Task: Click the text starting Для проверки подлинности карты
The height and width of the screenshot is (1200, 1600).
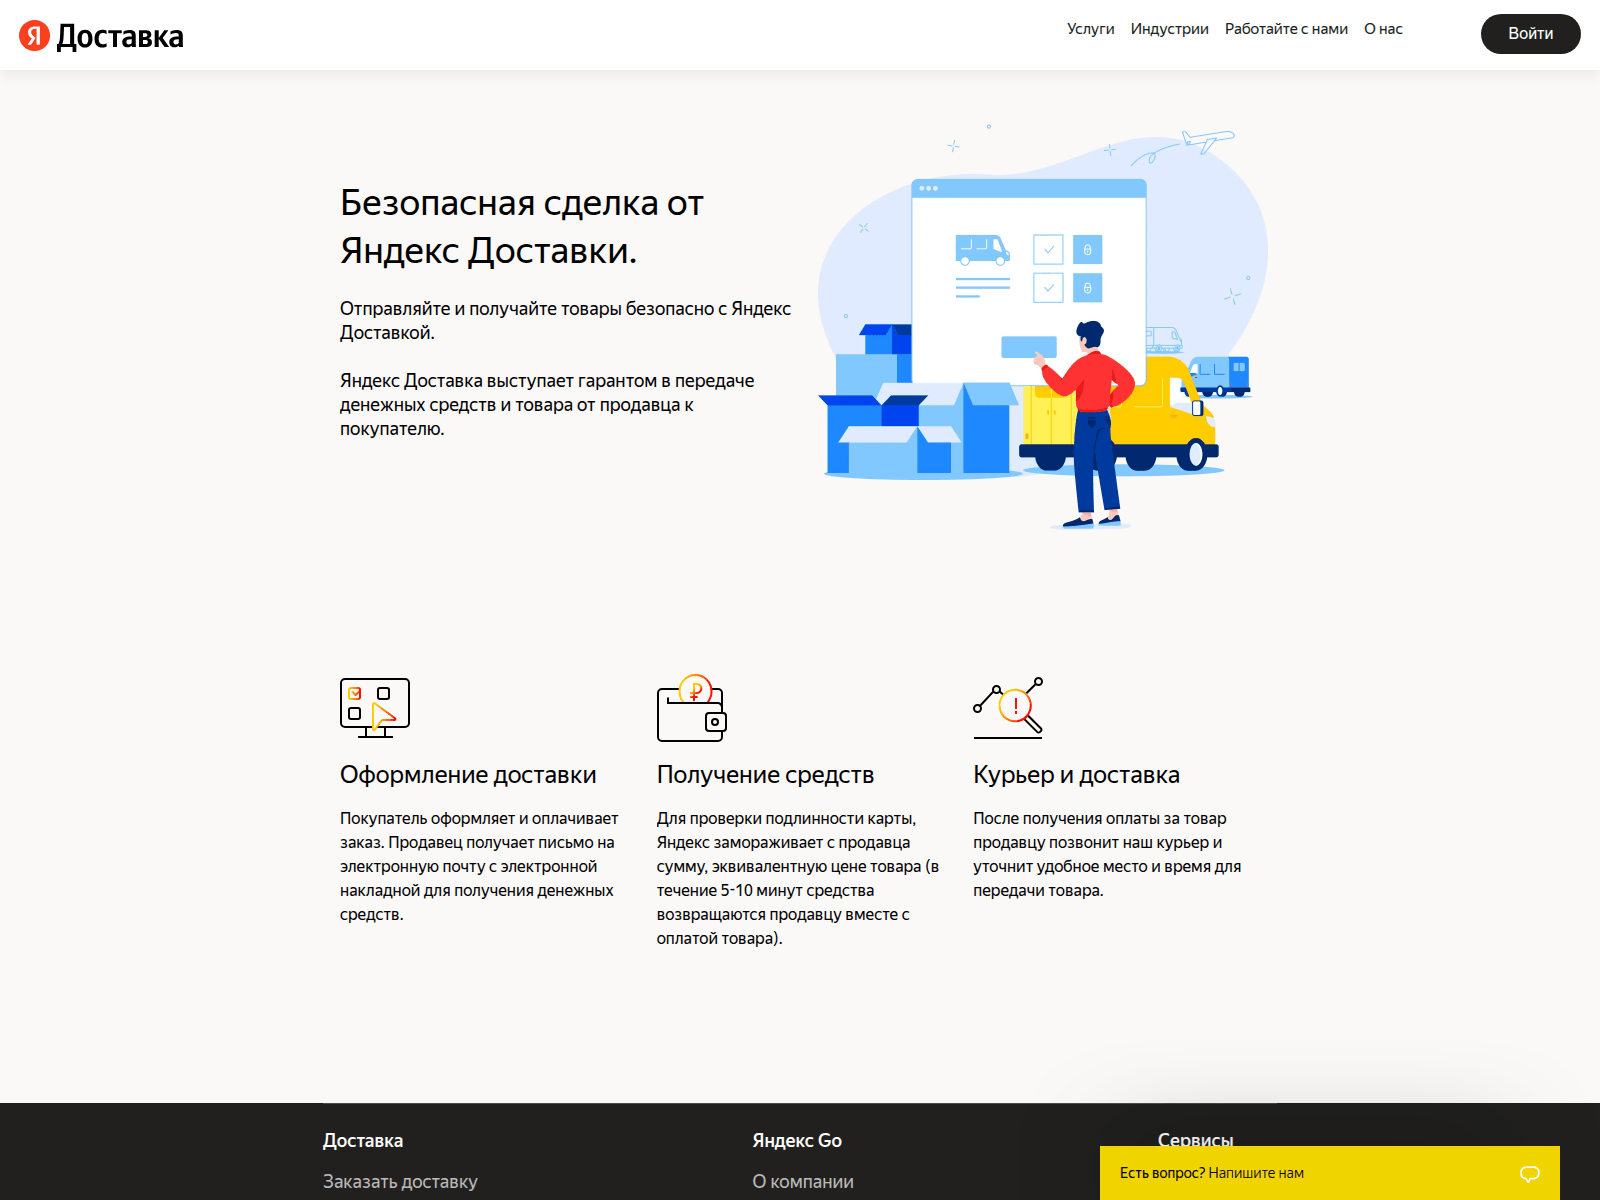Action: 797,879
